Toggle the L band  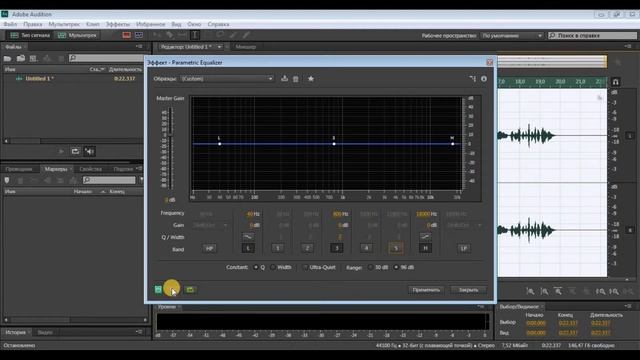(248, 248)
